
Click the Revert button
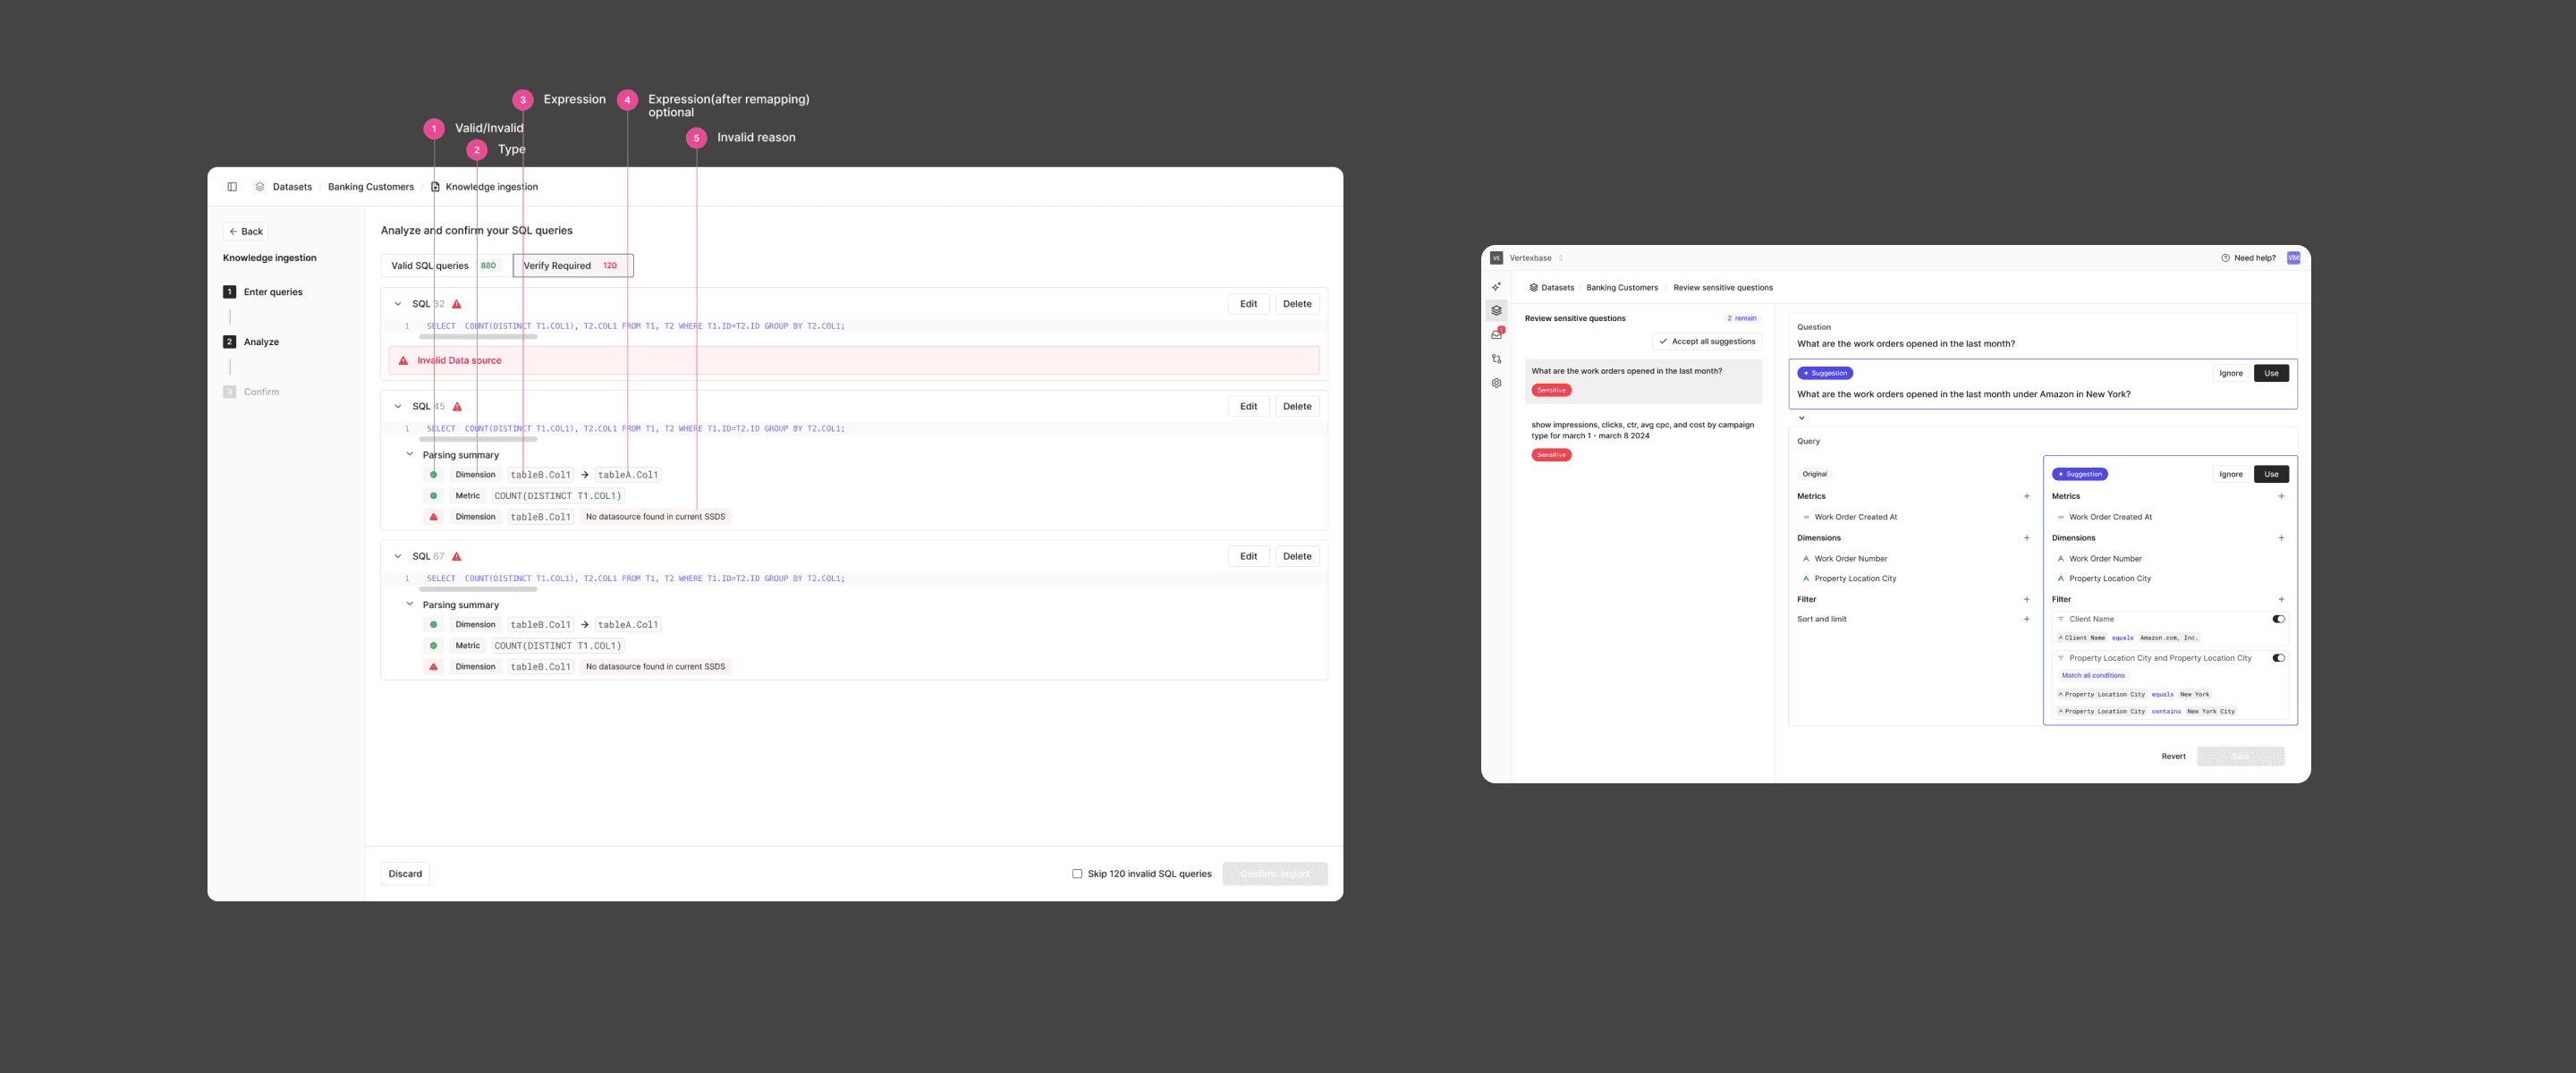(2173, 757)
